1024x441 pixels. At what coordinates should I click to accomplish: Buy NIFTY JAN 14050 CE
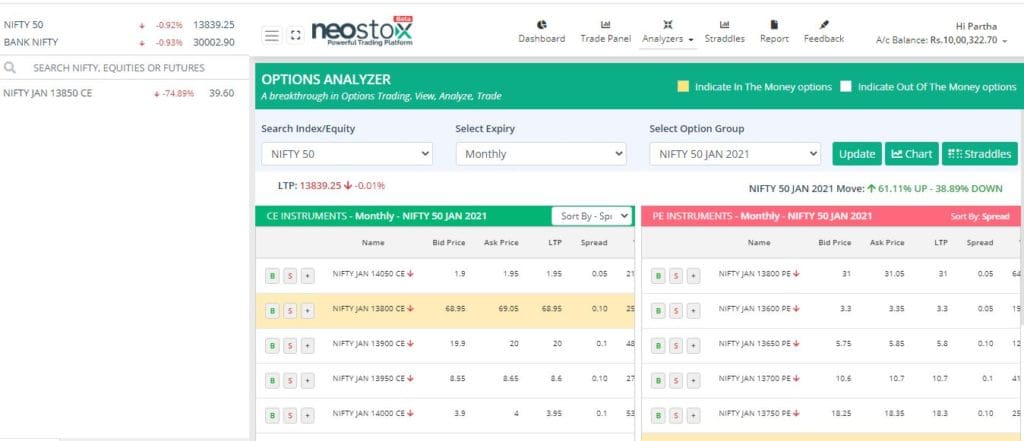272,276
